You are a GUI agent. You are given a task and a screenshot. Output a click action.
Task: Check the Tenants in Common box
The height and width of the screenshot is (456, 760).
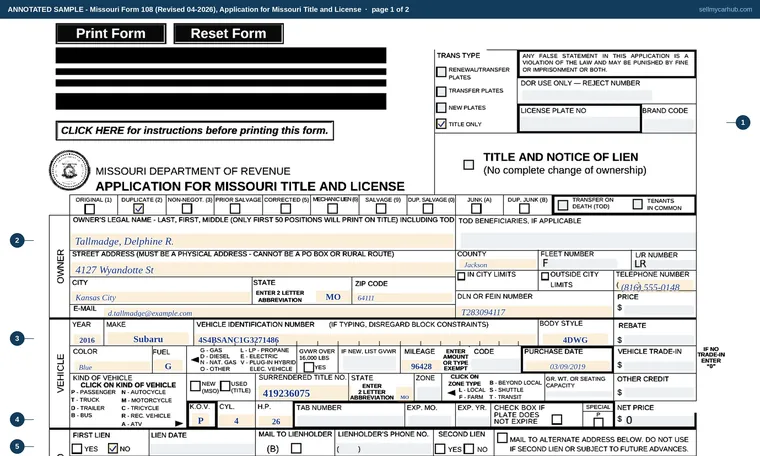click(x=638, y=204)
